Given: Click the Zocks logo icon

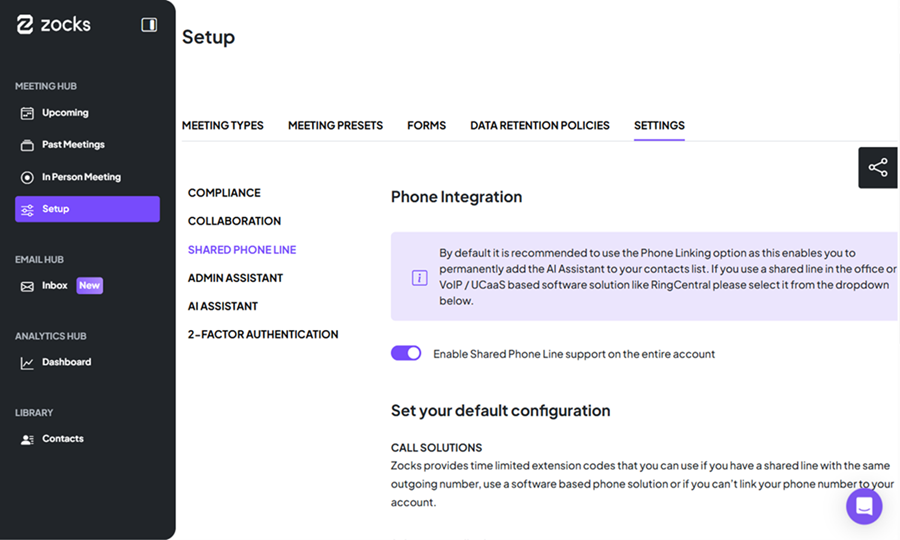Looking at the screenshot, I should [26, 25].
